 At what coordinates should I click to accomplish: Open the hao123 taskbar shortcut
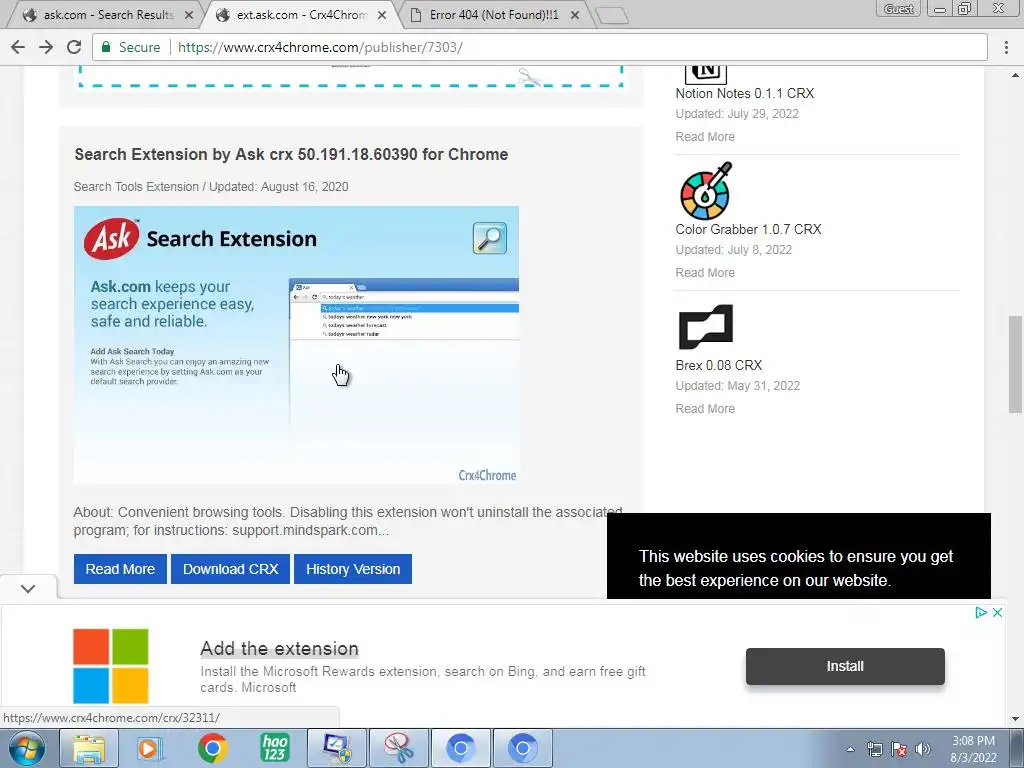pos(274,748)
